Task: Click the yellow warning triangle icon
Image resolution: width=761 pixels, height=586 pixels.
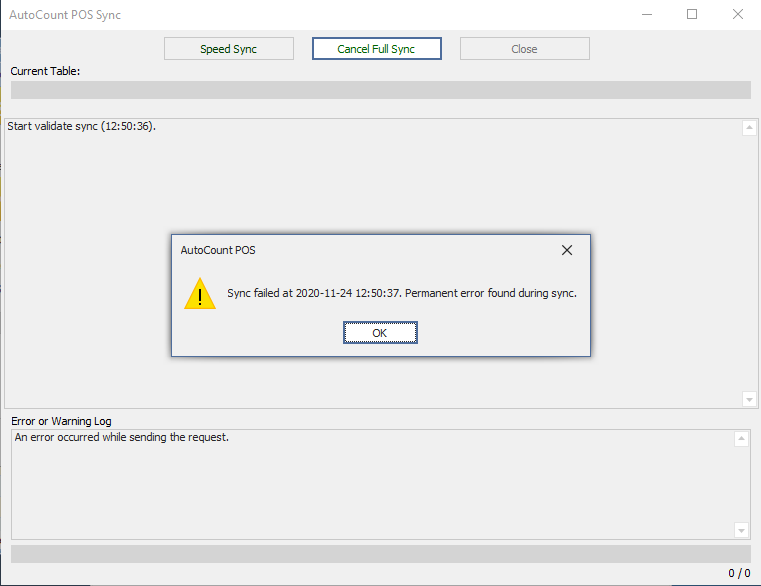Action: (x=201, y=294)
